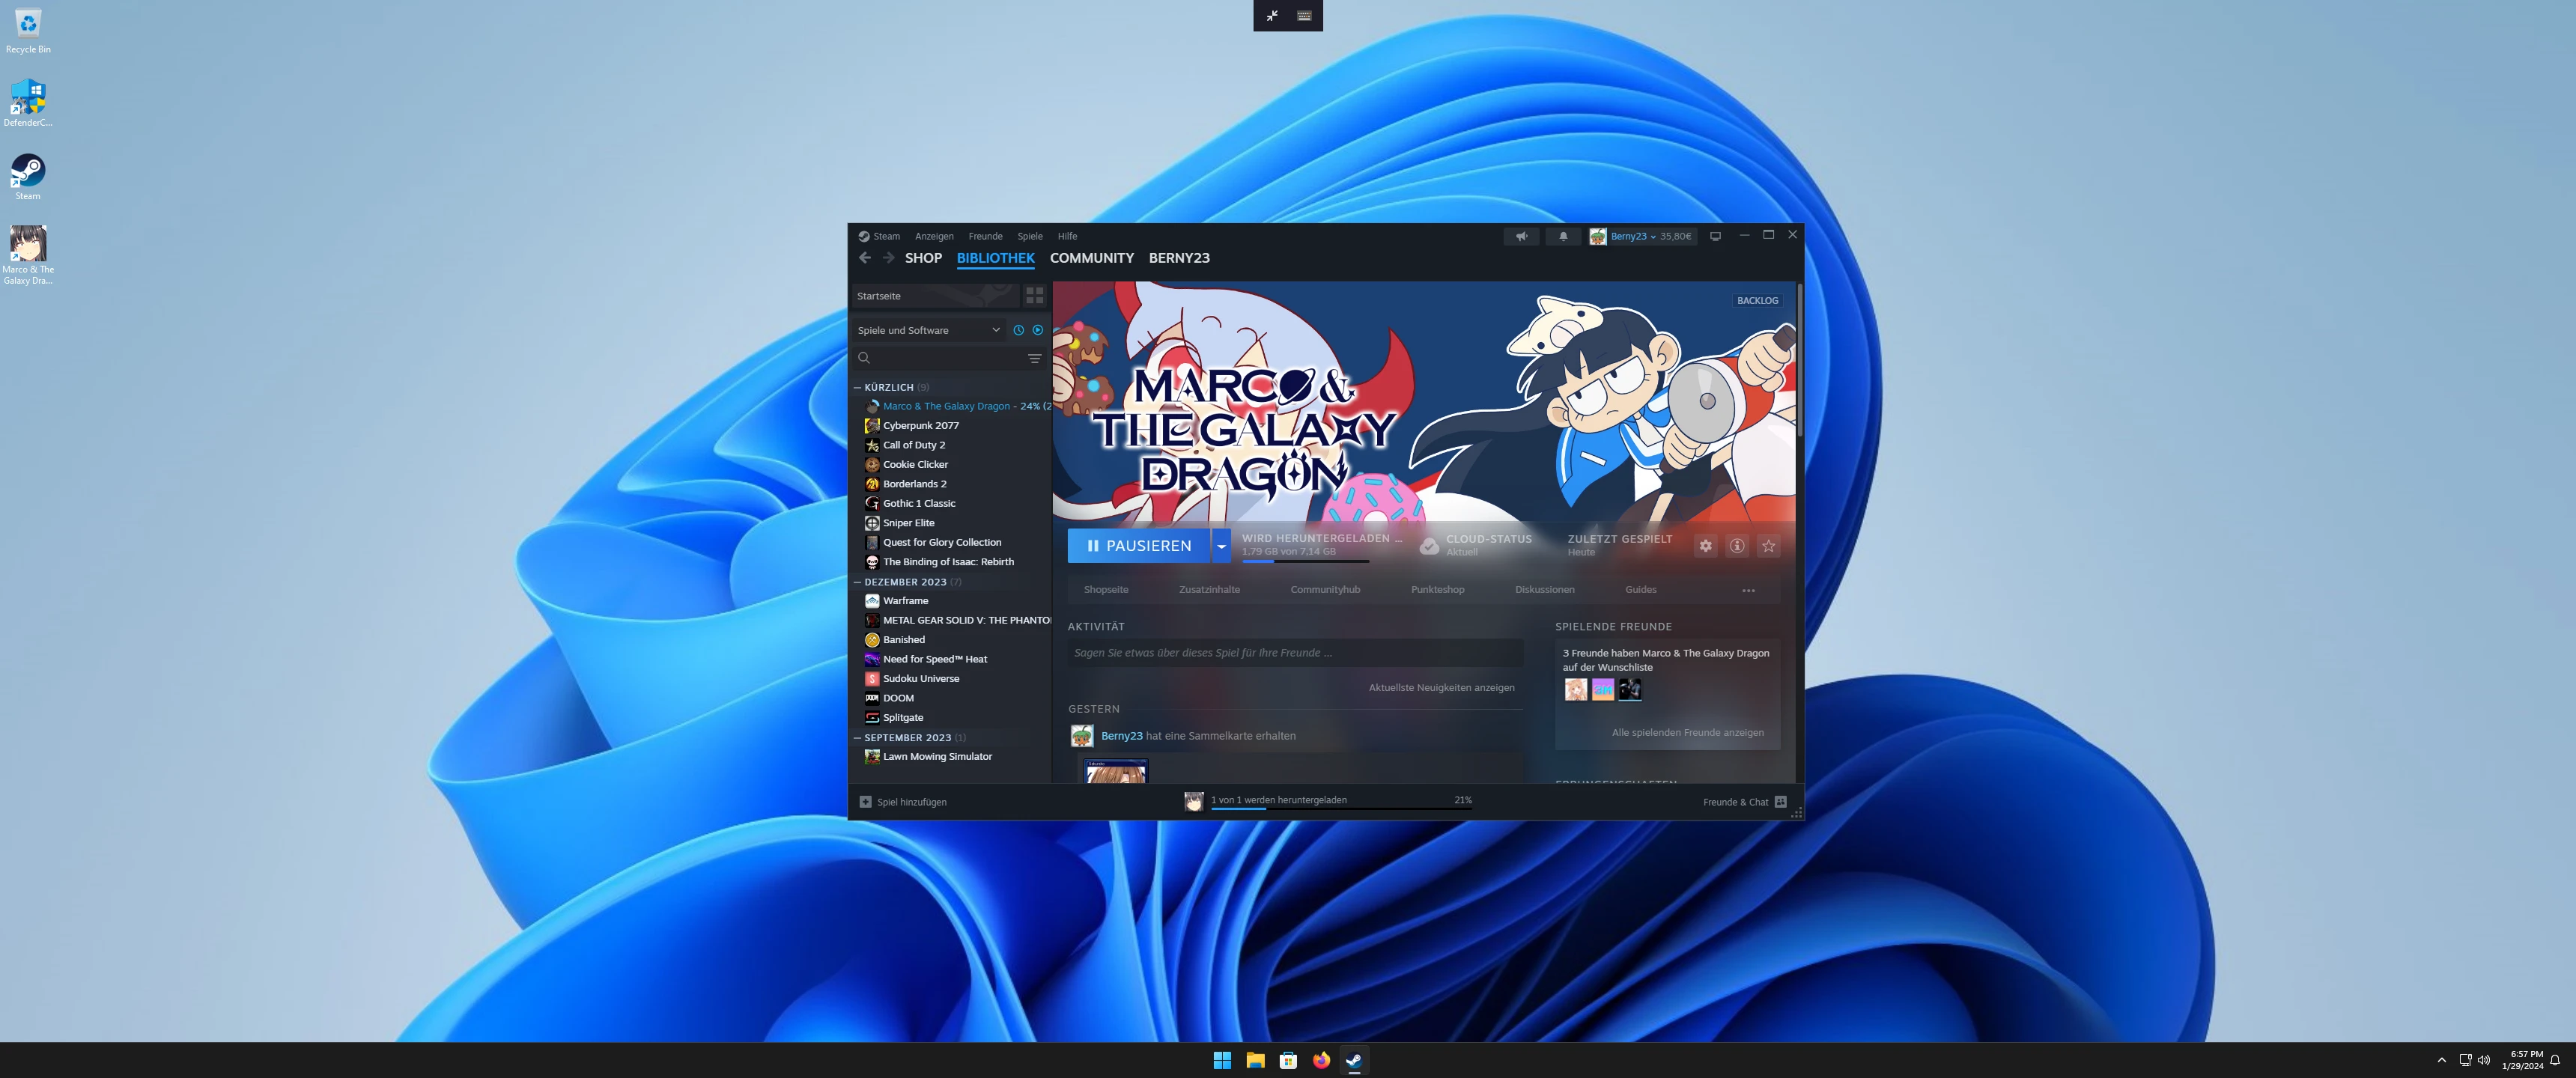Open Steam notifications bell
This screenshot has height=1078, width=2576.
click(x=1563, y=236)
